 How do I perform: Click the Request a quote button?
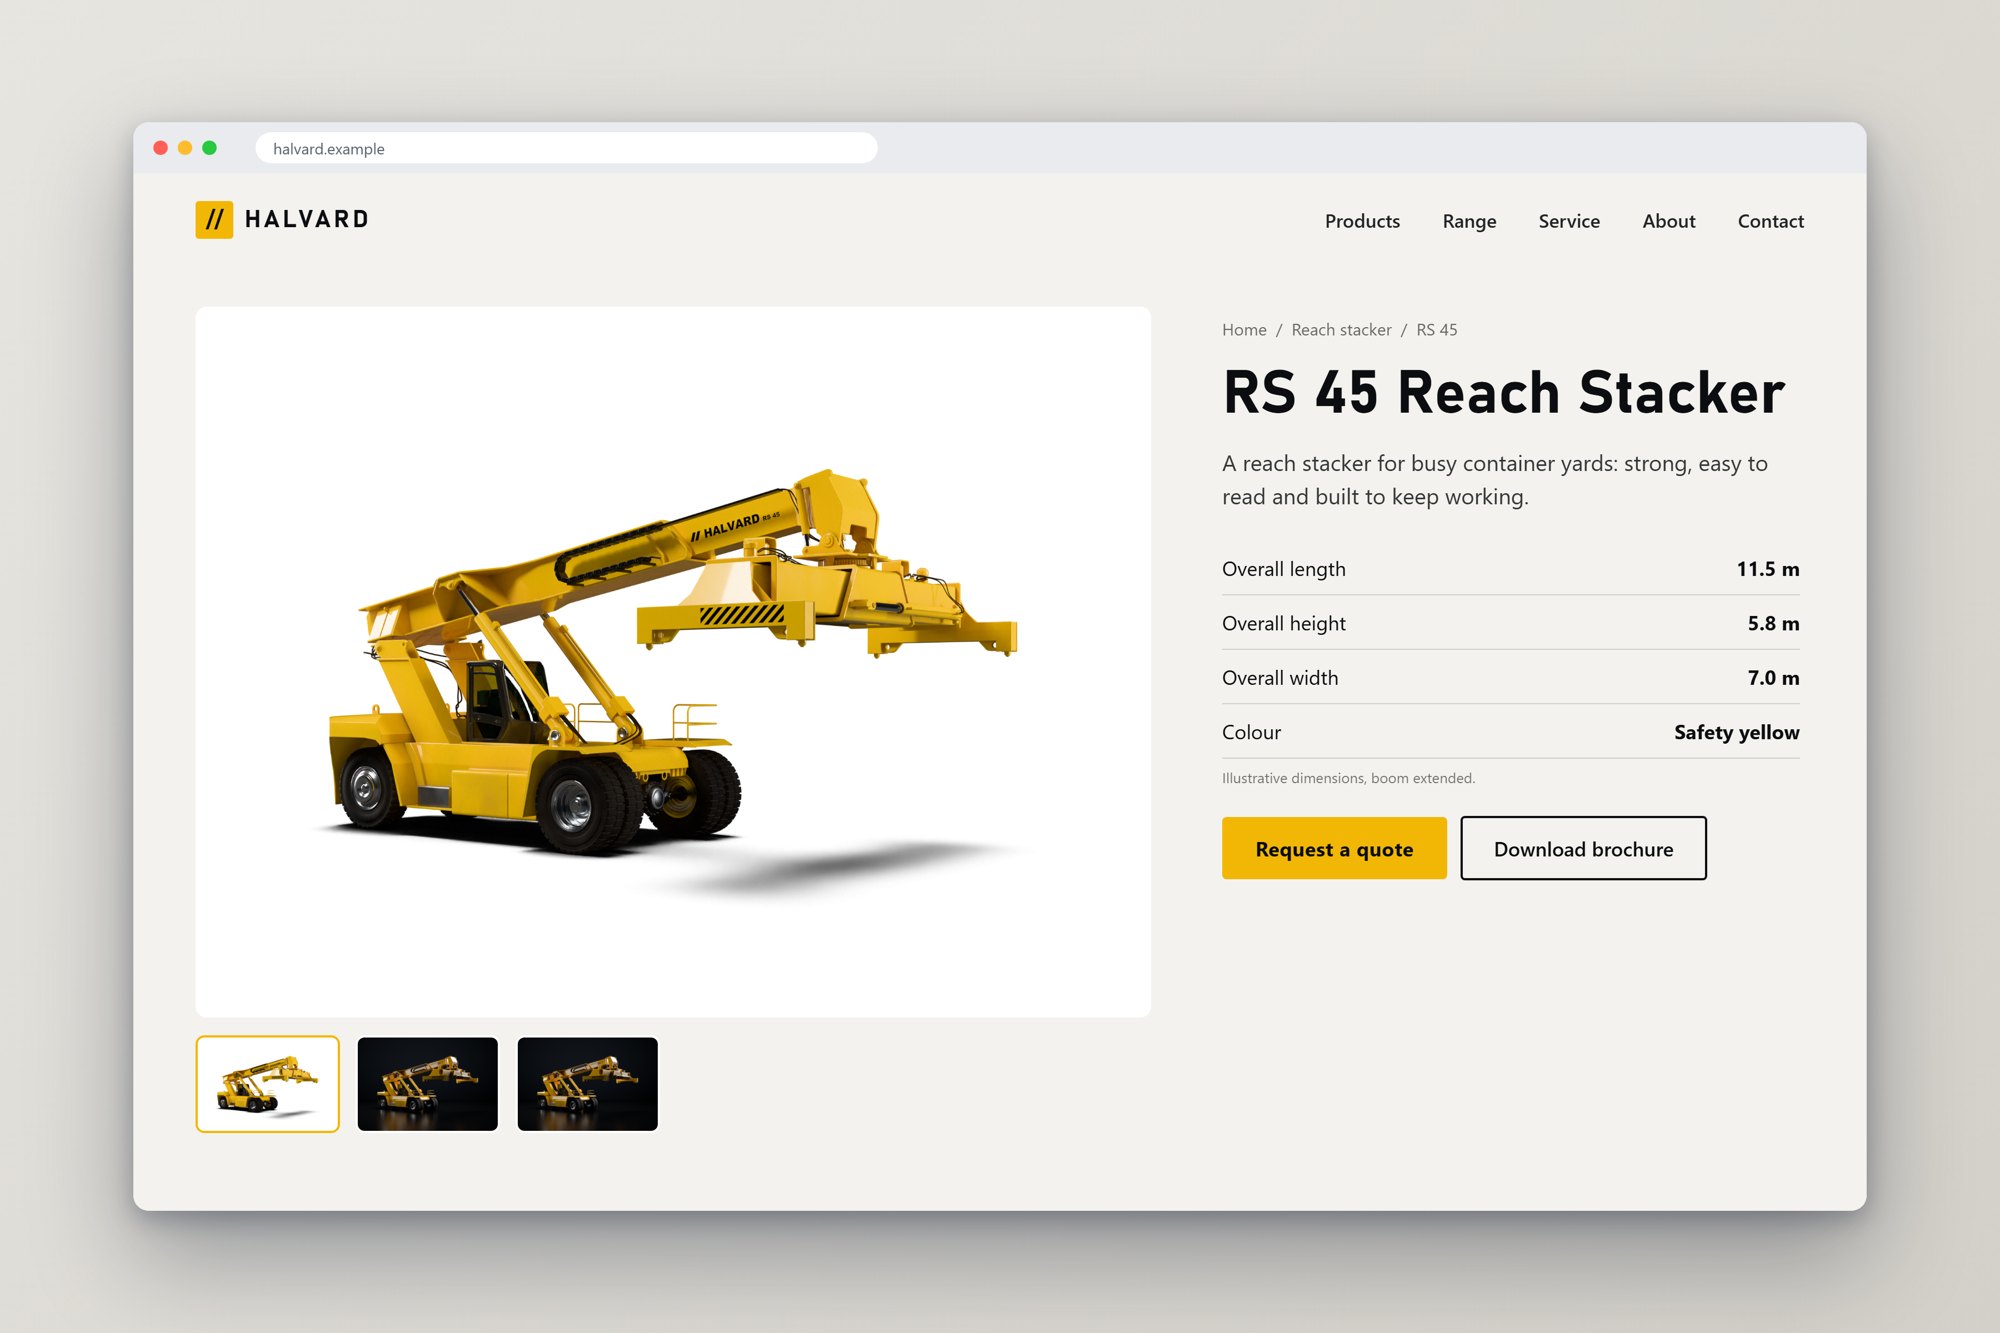(1334, 848)
